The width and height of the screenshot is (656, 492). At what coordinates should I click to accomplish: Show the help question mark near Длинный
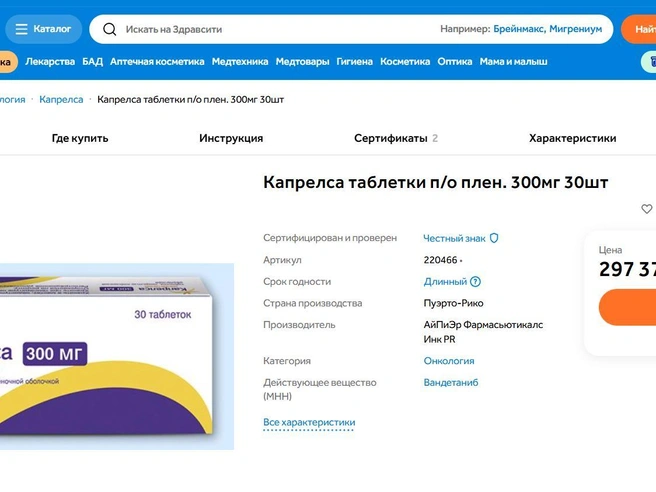(x=476, y=282)
